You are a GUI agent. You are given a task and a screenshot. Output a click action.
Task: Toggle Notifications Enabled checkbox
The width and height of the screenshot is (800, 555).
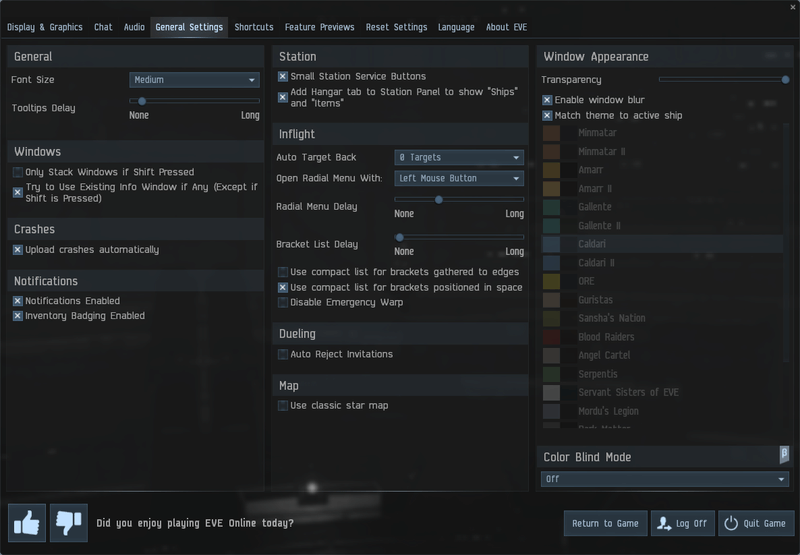[18, 301]
